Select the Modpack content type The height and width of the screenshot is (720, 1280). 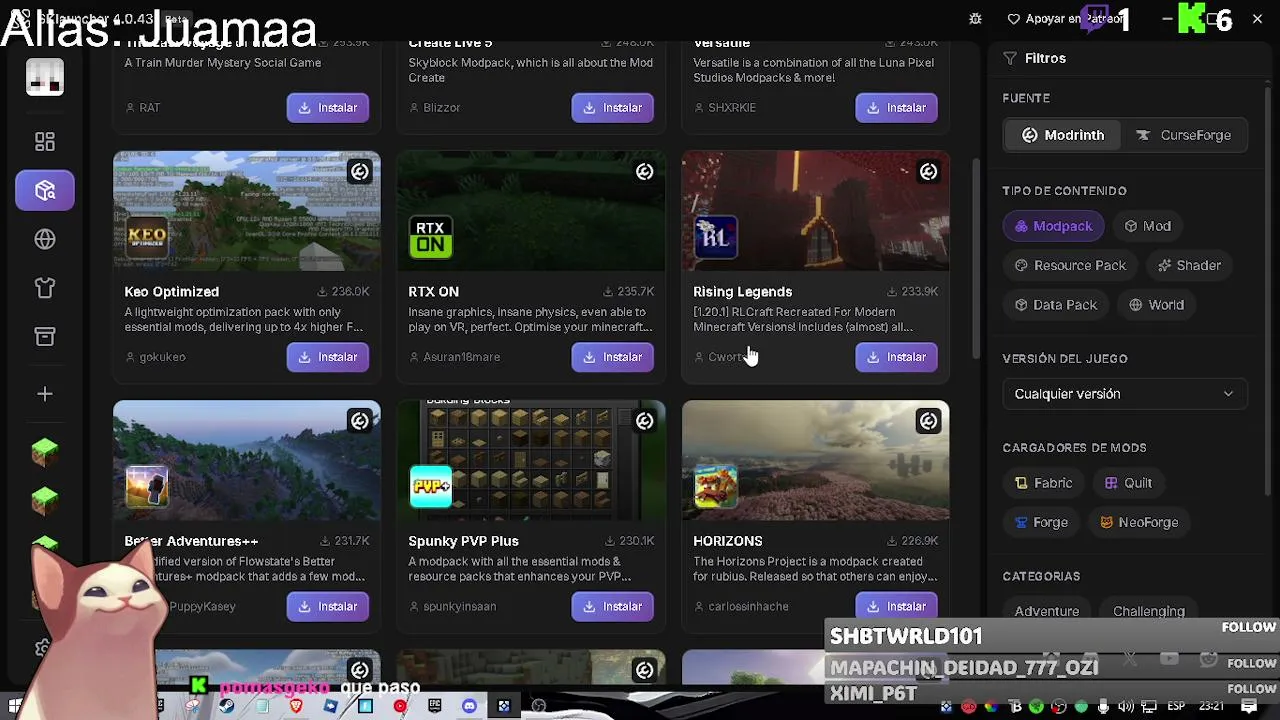point(1053,226)
